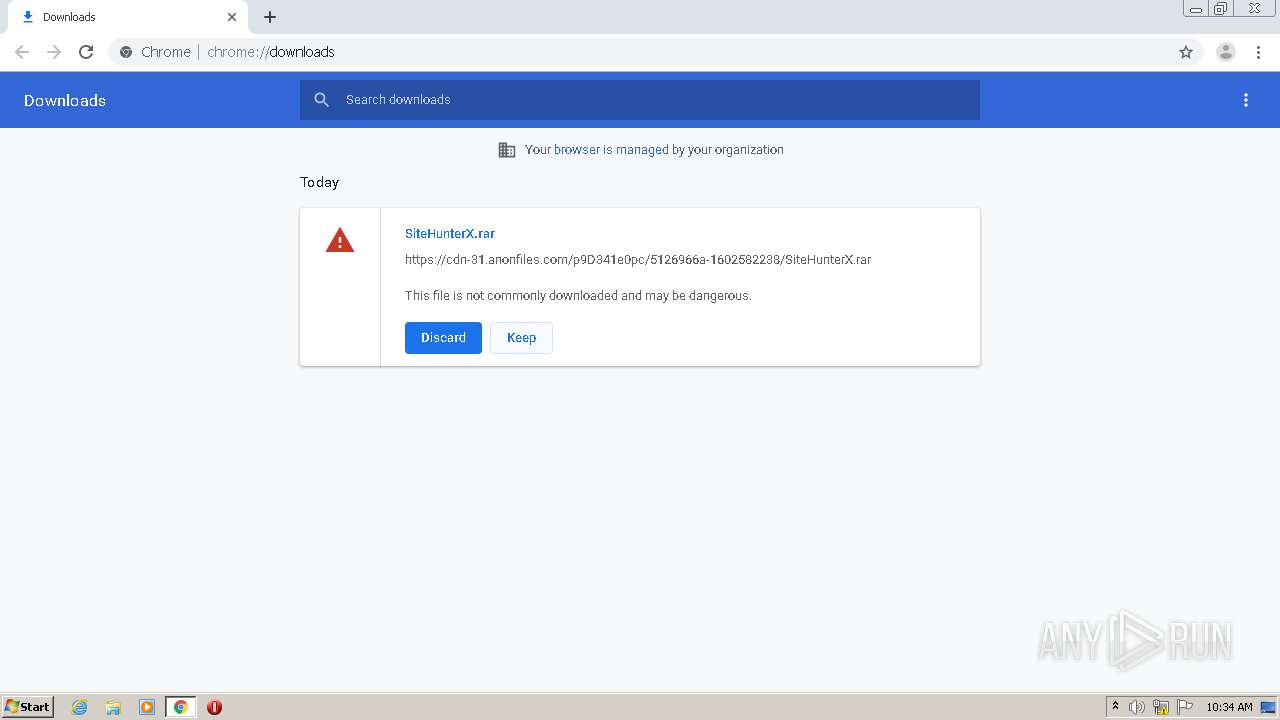
Task: Click the red warning triangle icon
Action: tap(340, 241)
